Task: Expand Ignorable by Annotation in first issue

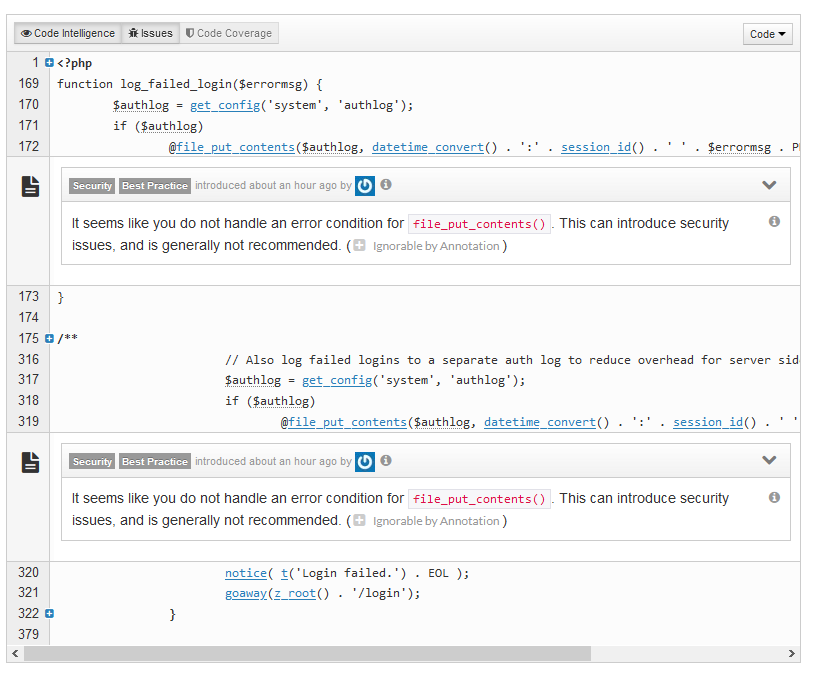Action: pyautogui.click(x=360, y=246)
